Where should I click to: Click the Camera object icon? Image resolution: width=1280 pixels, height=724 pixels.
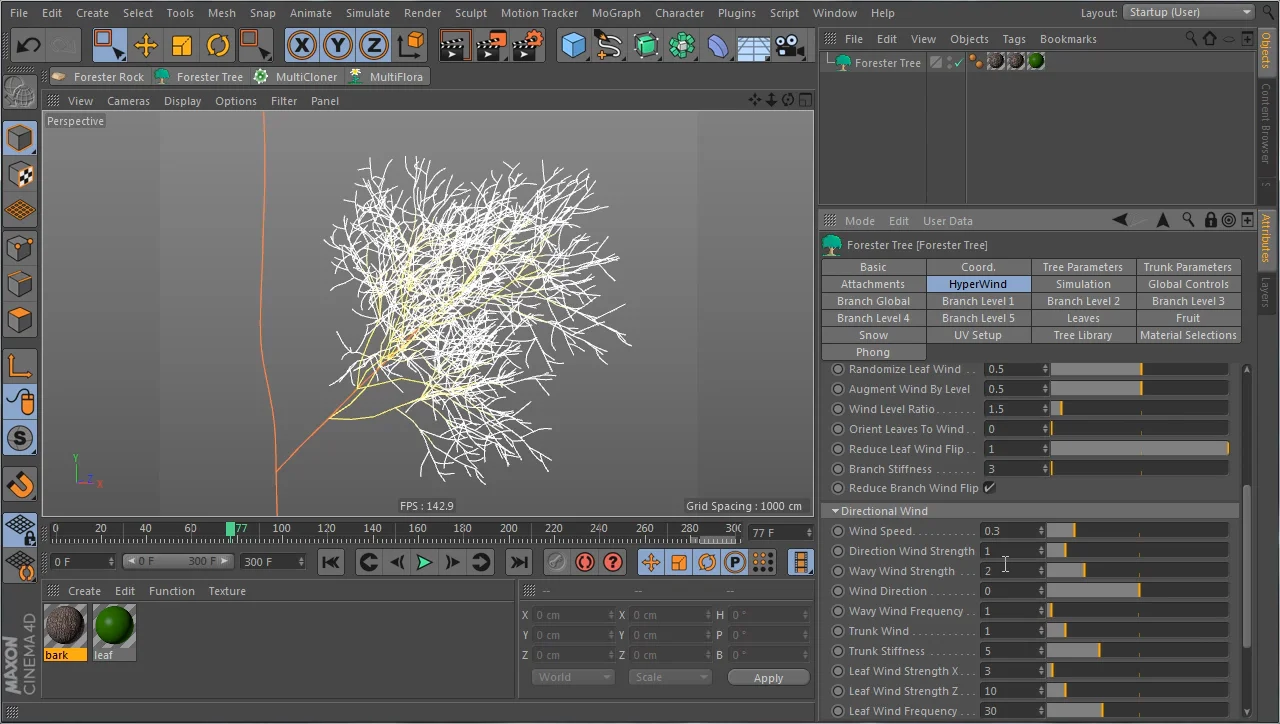(x=790, y=45)
